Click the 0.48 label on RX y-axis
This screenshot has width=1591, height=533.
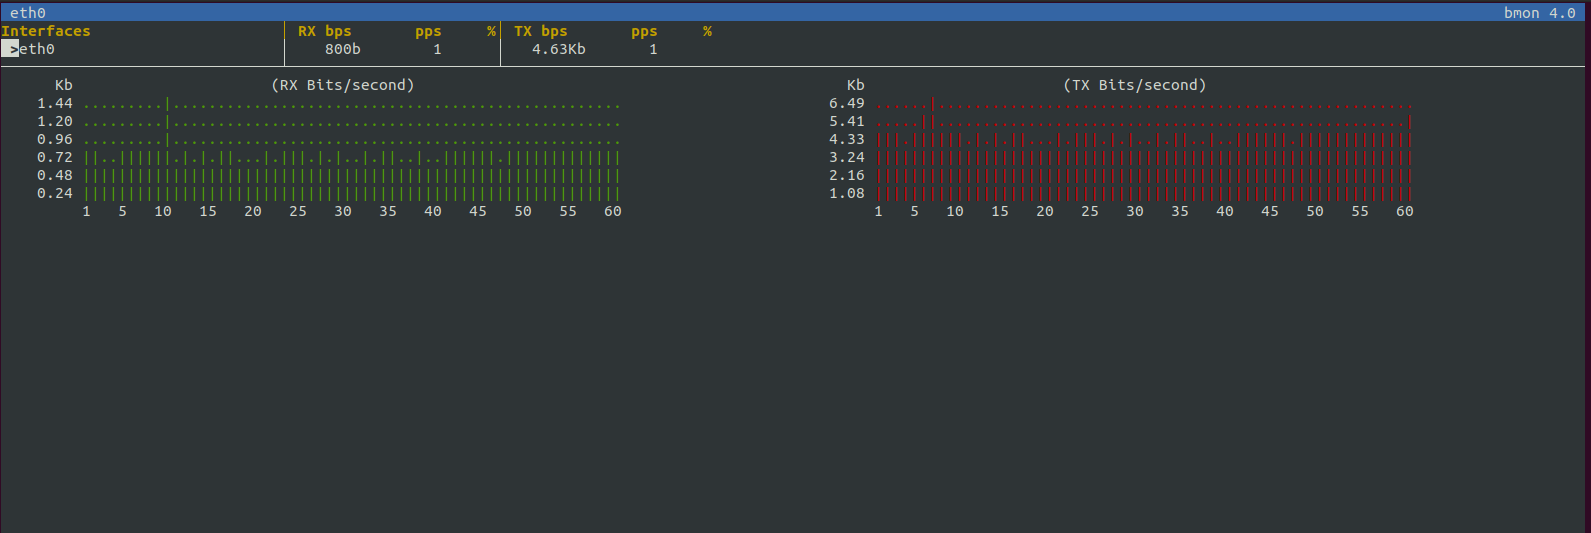[x=55, y=175]
